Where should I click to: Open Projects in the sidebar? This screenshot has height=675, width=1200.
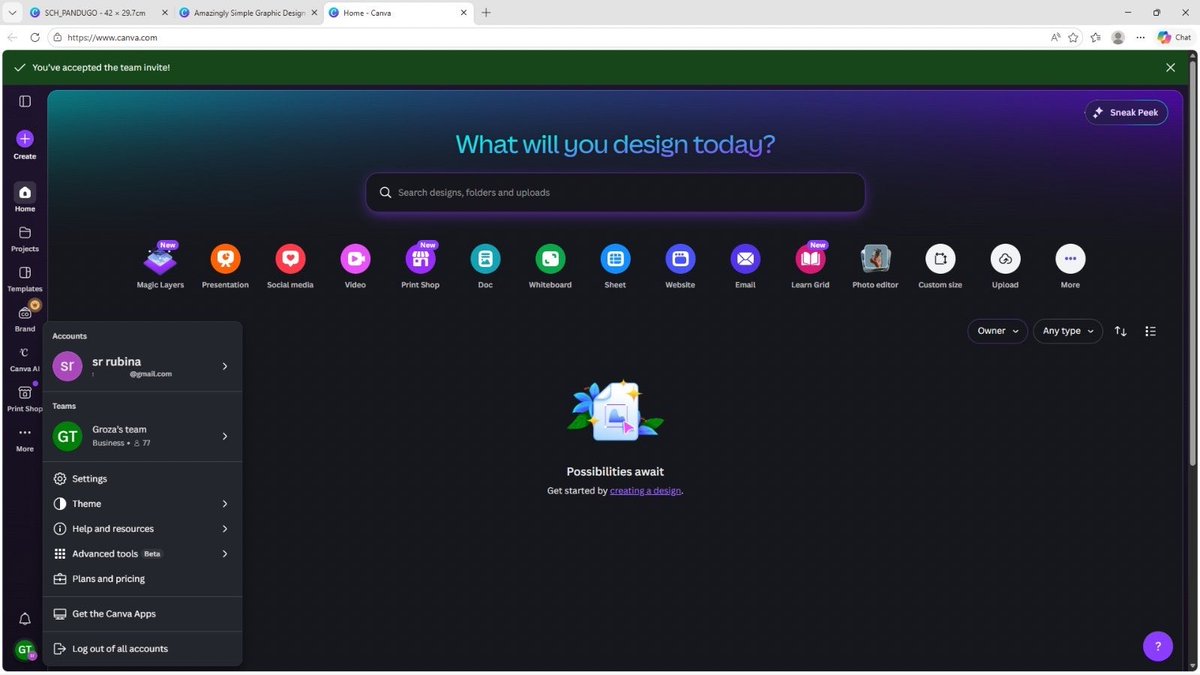[25, 239]
